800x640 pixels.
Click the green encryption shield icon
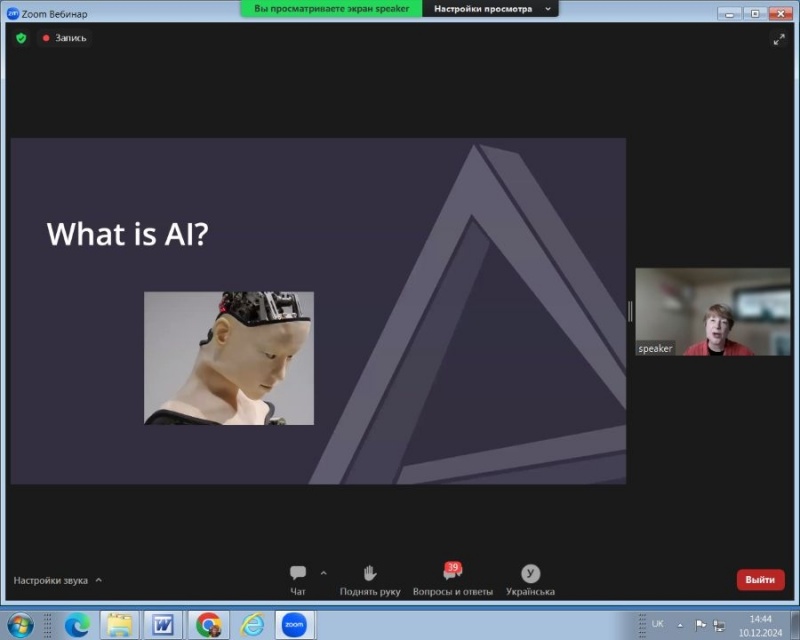[x=21, y=38]
